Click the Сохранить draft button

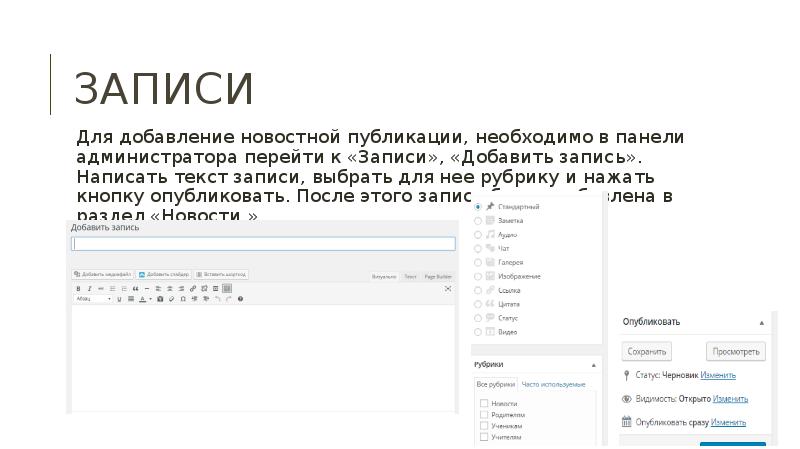[x=647, y=351]
